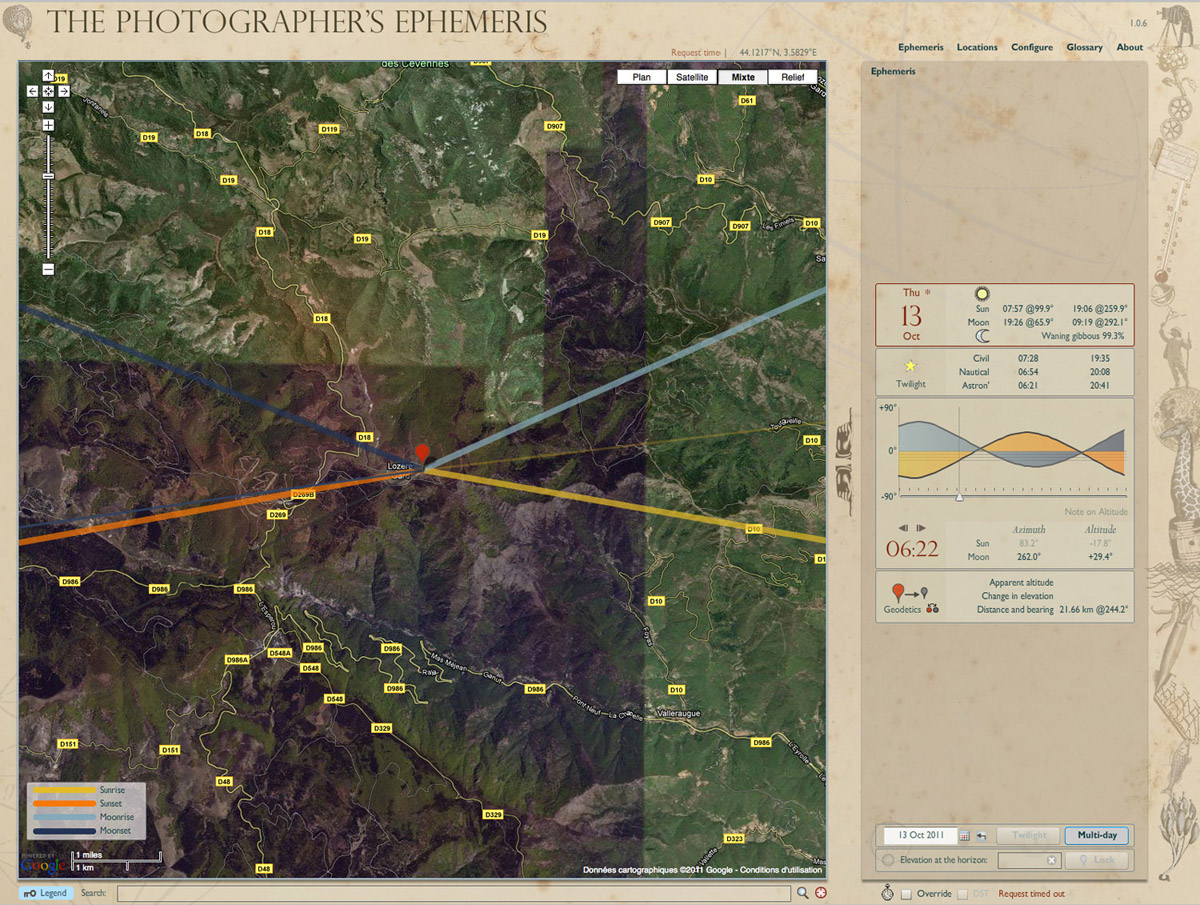Viewport: 1200px width, 905px height.
Task: Click the date field showing 13 Oct 2011
Action: (920, 836)
